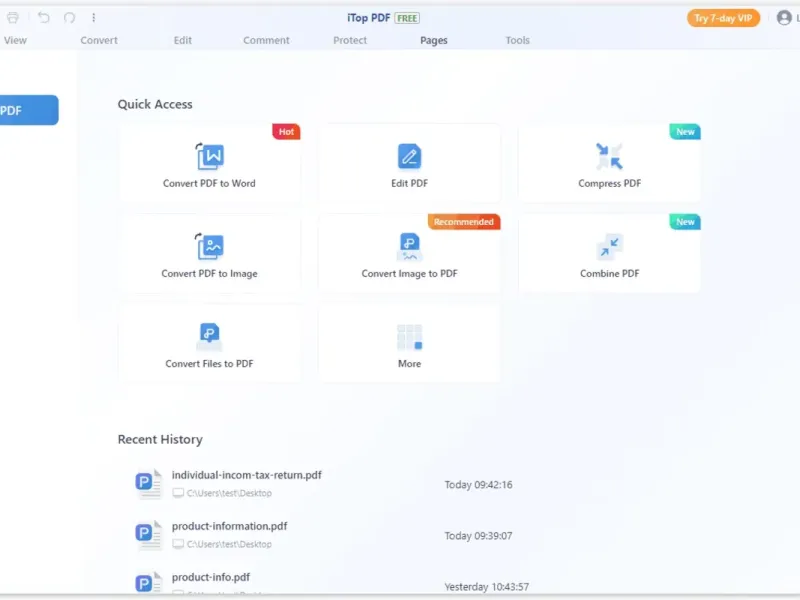Click the New badge on Compress PDF card
Image resolution: width=800 pixels, height=600 pixels.
[x=685, y=132]
